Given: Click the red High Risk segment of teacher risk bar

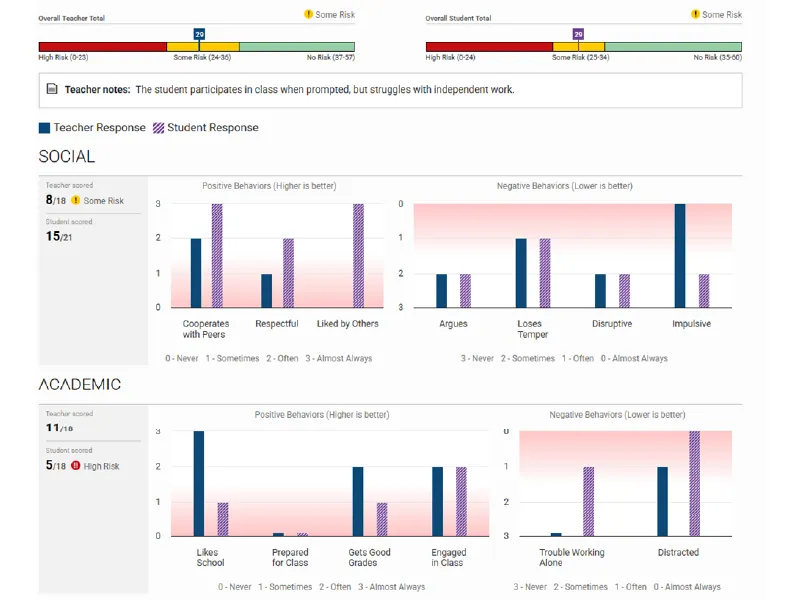Looking at the screenshot, I should (x=103, y=47).
